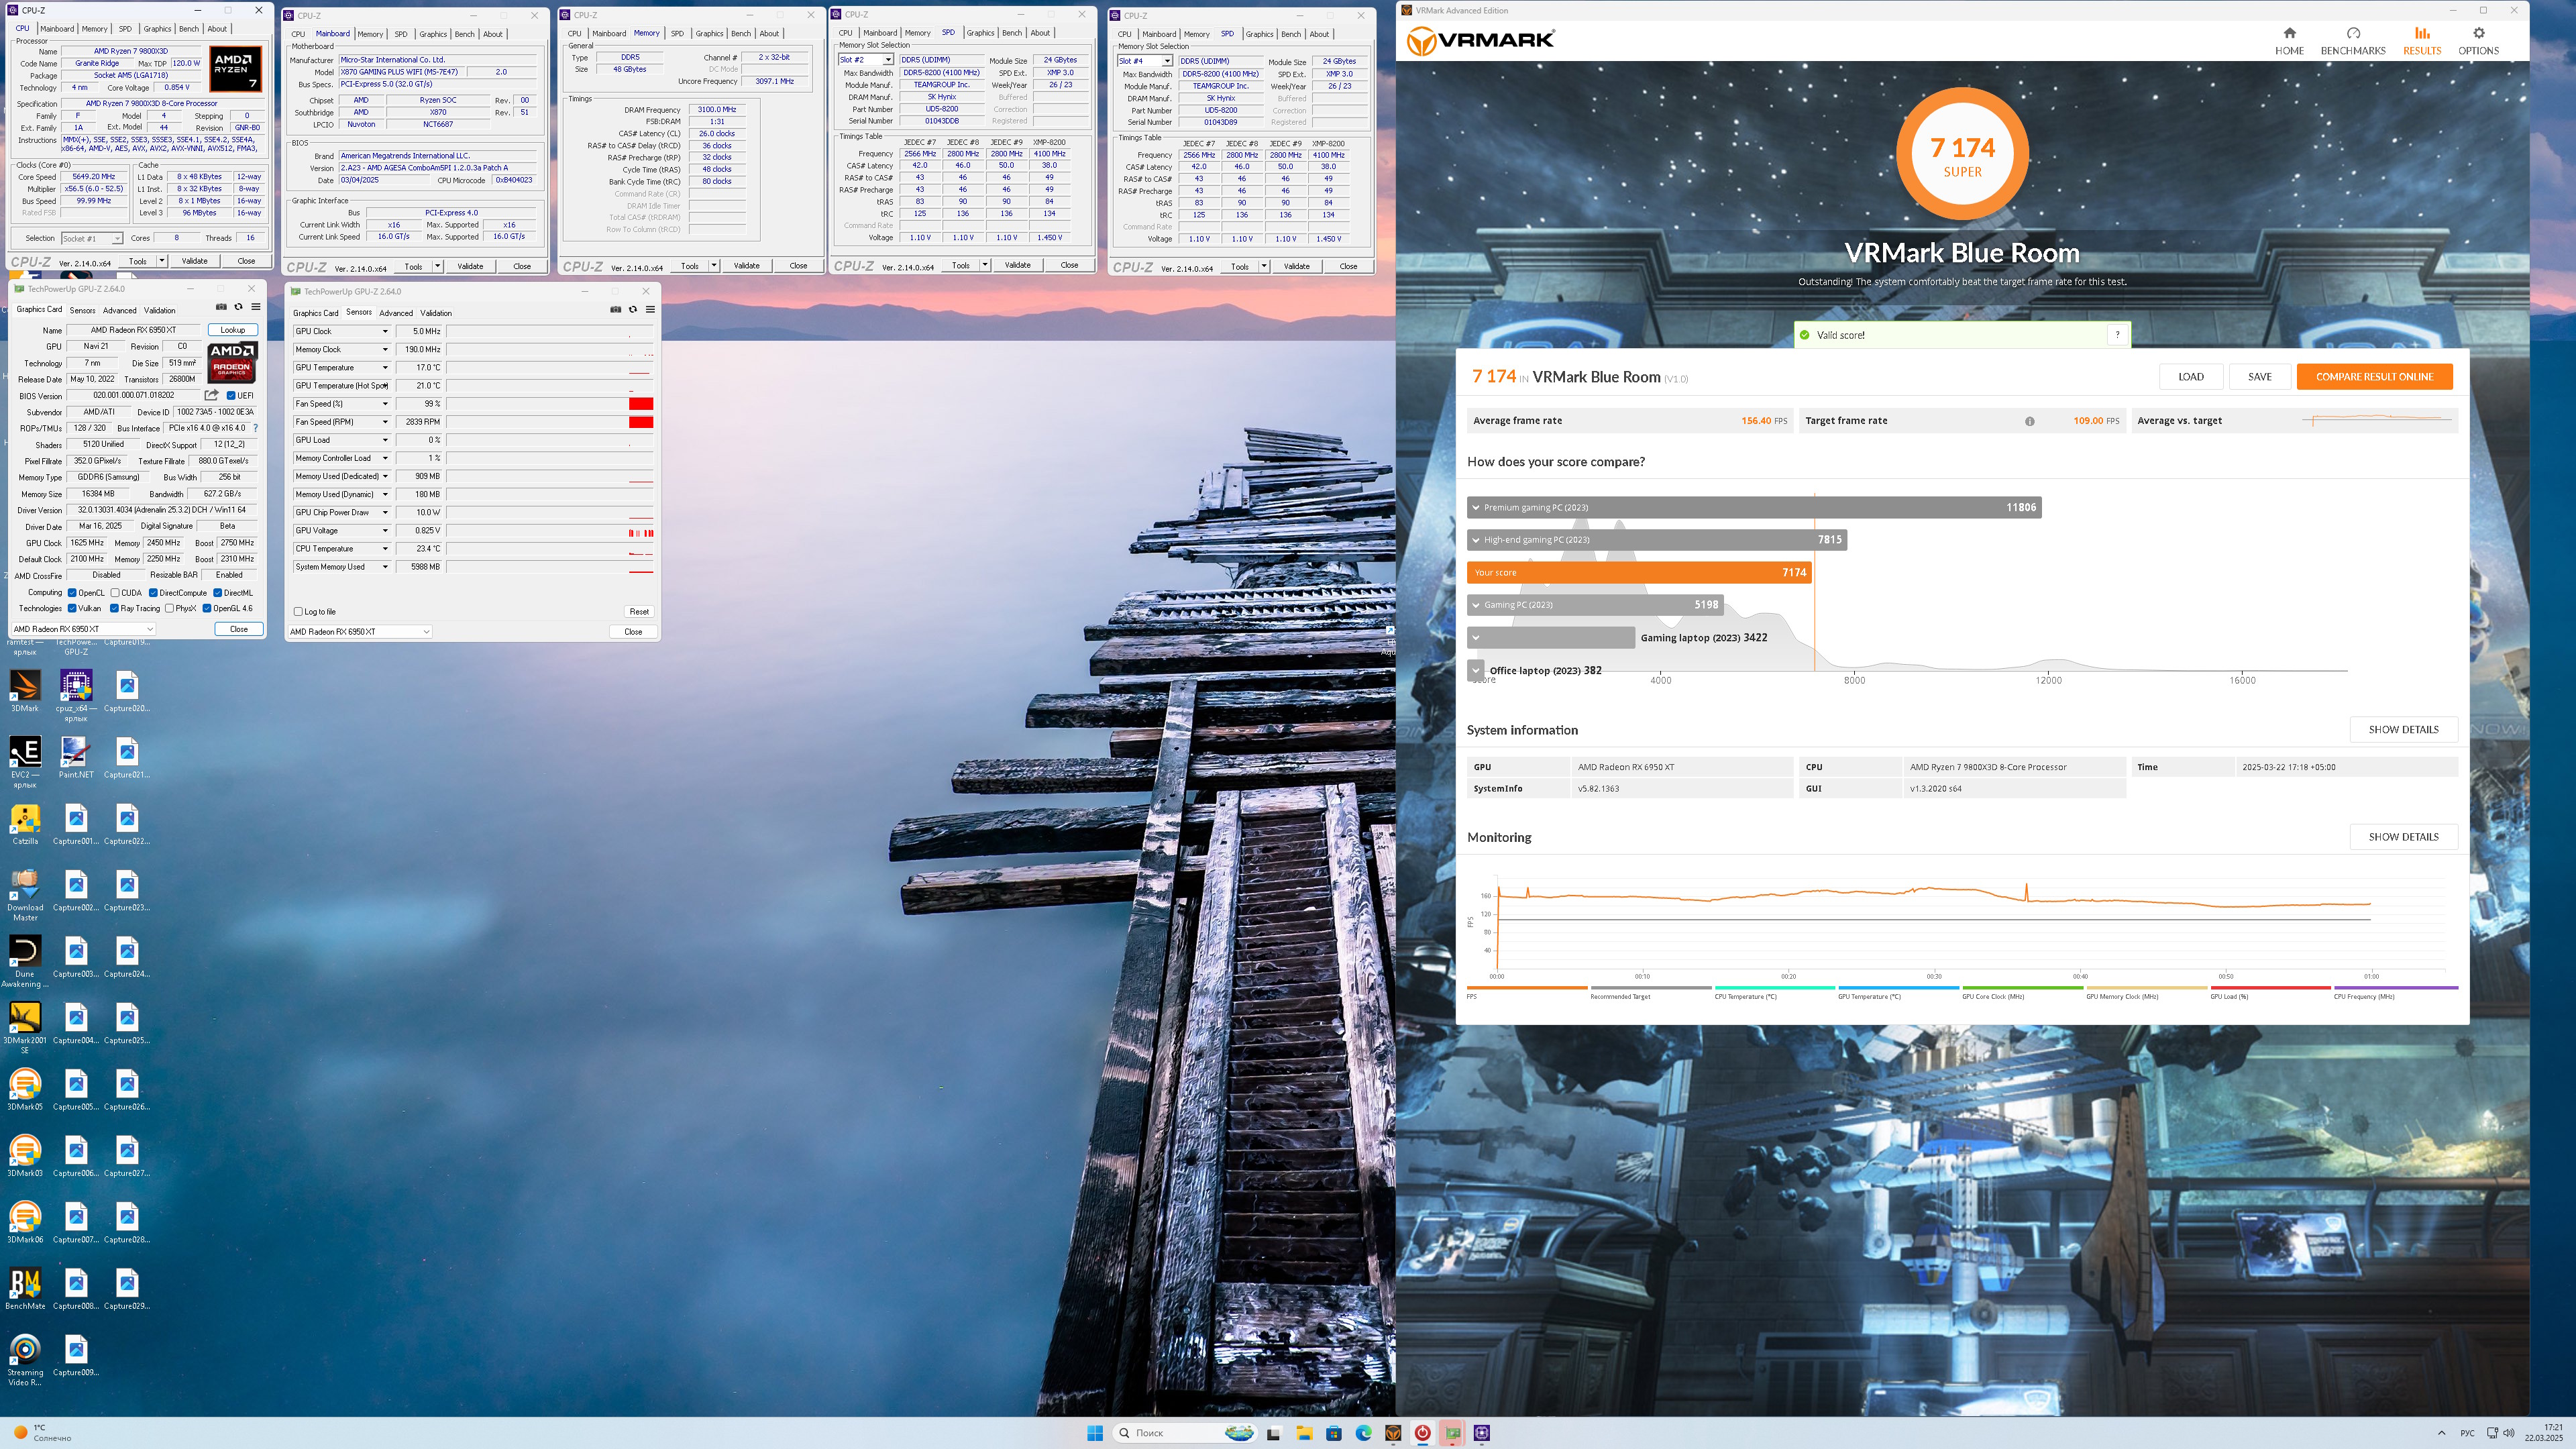2576x1449 pixels.
Task: Open GPU Clock sensor dropdown
Action: [x=385, y=331]
